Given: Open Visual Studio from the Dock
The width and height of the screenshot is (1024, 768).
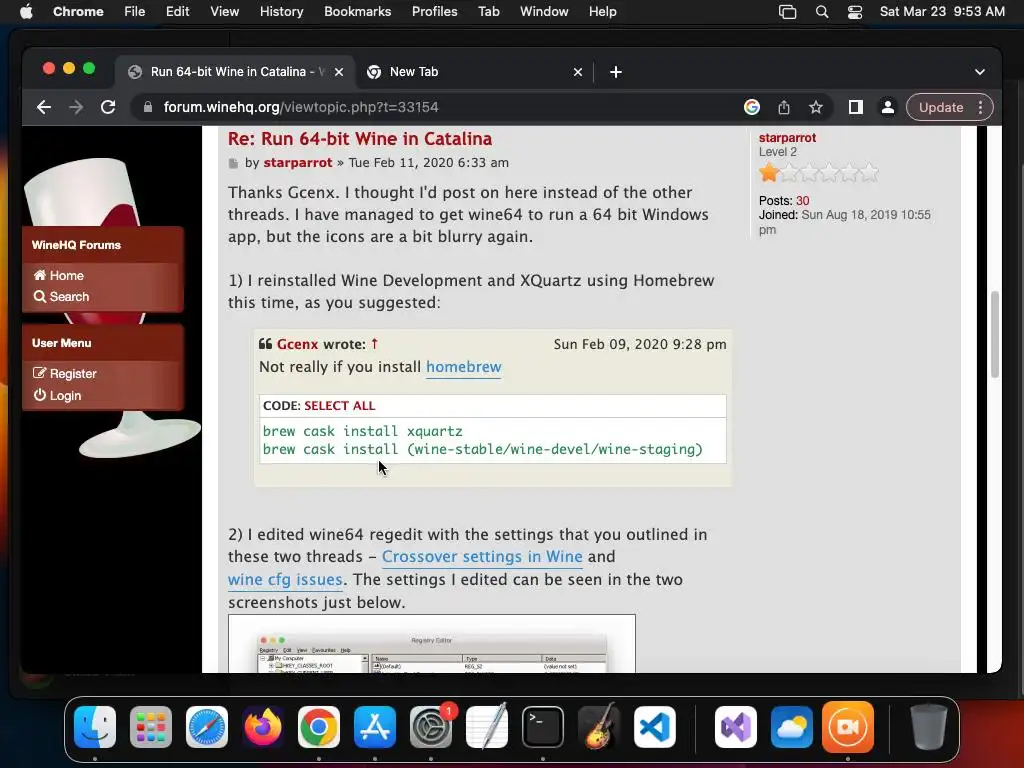Looking at the screenshot, I should tap(736, 727).
